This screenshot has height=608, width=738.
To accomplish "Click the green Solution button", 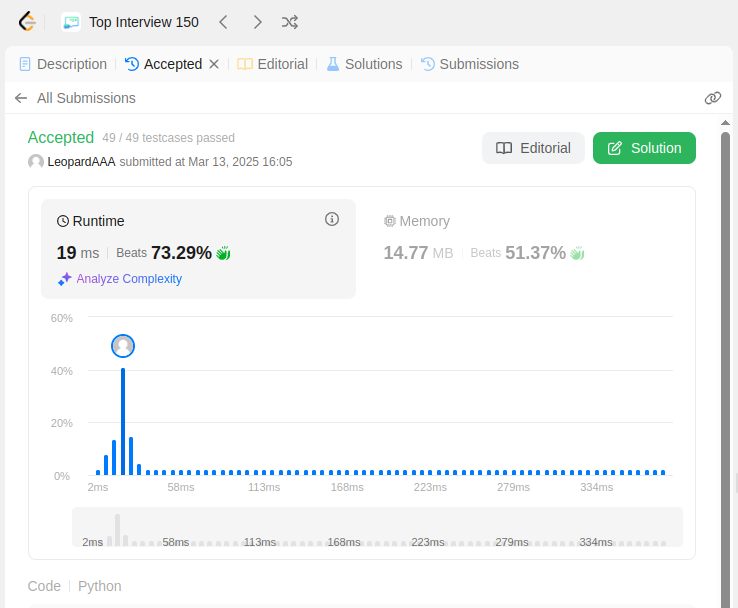I will (x=644, y=148).
